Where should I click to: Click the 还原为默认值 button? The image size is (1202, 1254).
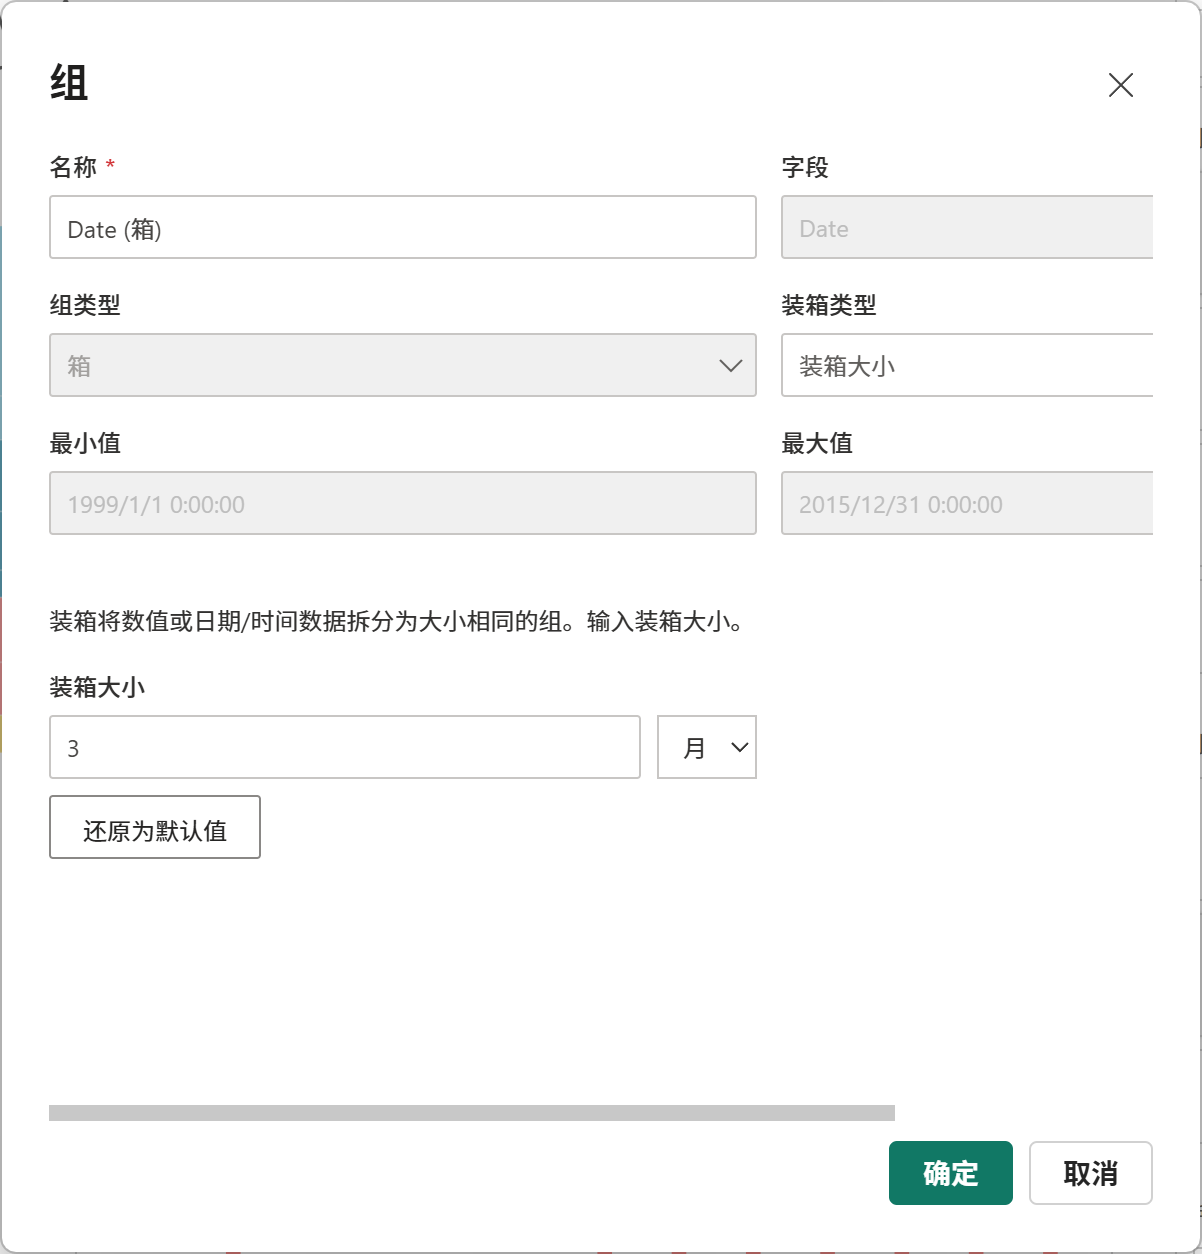(x=155, y=827)
